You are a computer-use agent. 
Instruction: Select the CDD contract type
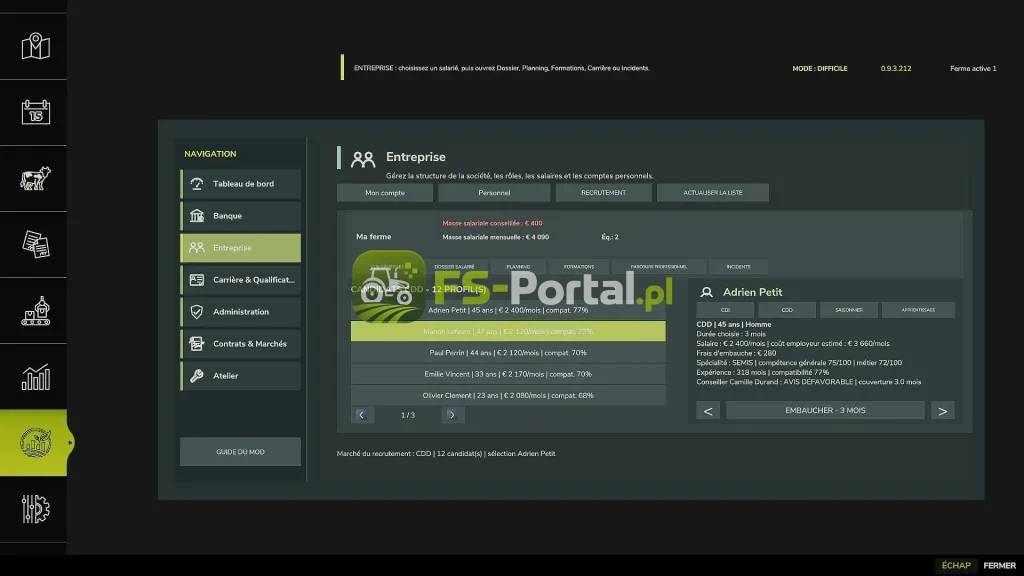point(787,310)
